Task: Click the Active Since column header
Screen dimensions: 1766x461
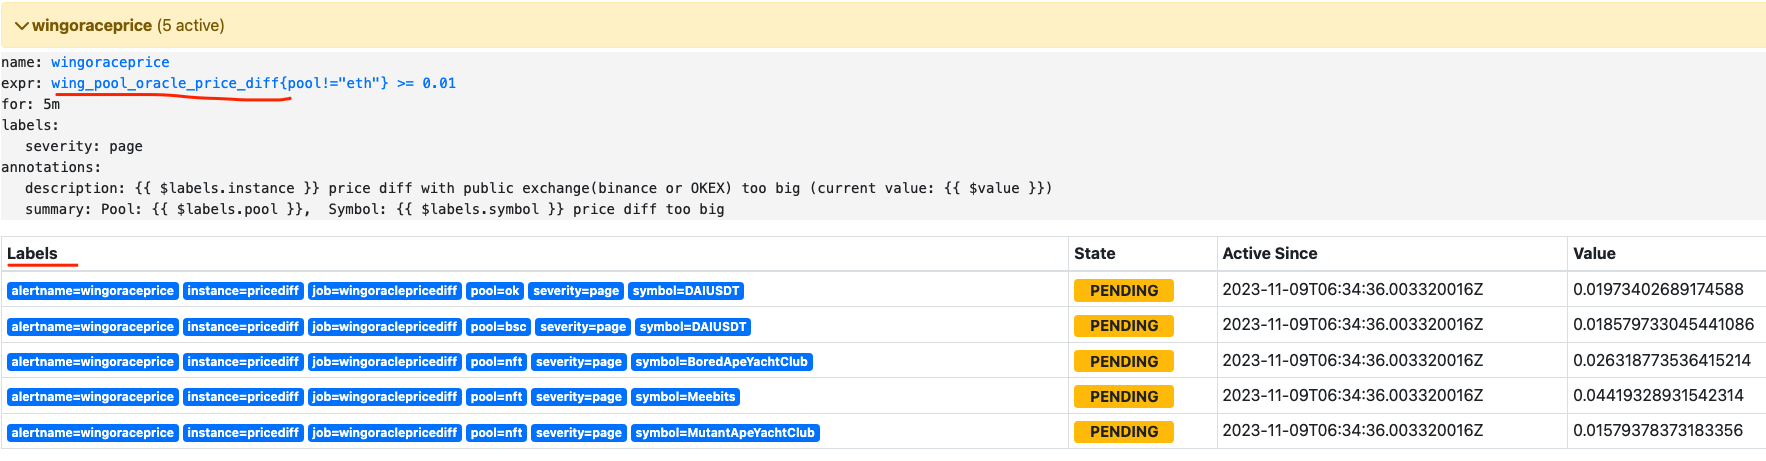Action: [1269, 254]
